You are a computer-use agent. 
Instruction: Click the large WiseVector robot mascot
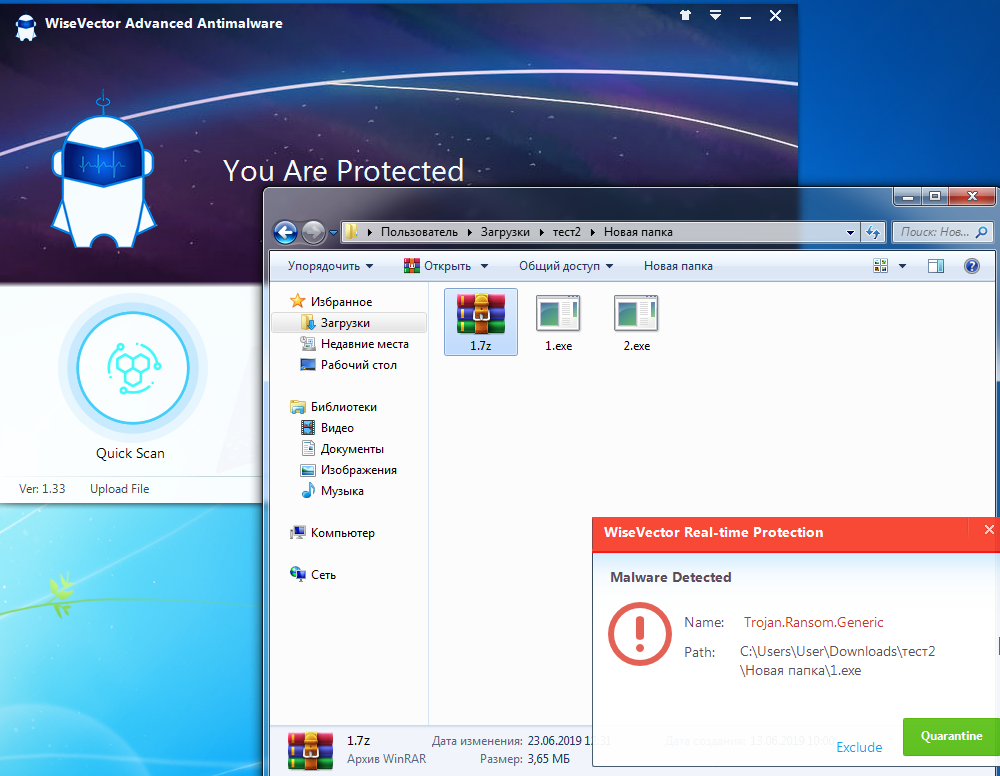click(x=103, y=172)
